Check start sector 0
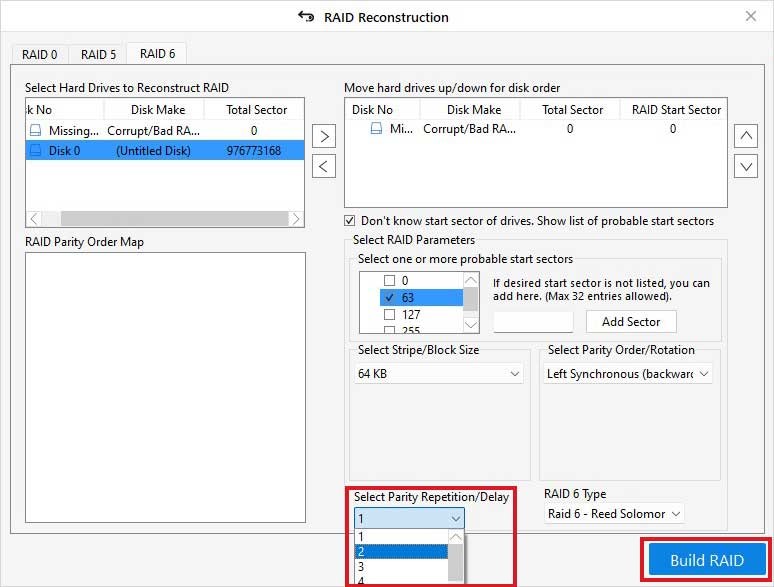The height and width of the screenshot is (587, 774). (x=389, y=280)
